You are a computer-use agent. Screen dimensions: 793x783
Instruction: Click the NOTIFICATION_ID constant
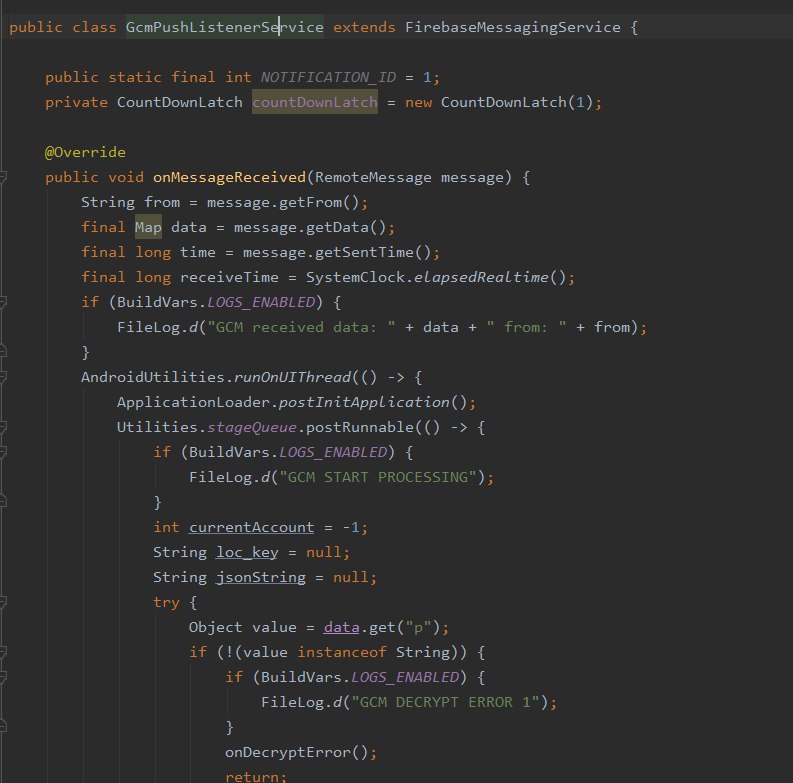pos(328,77)
